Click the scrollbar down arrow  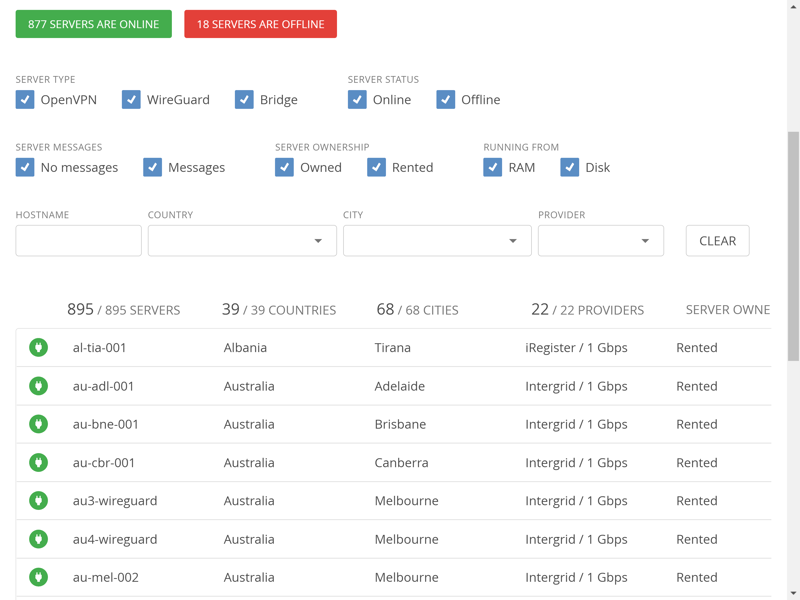pos(793,593)
